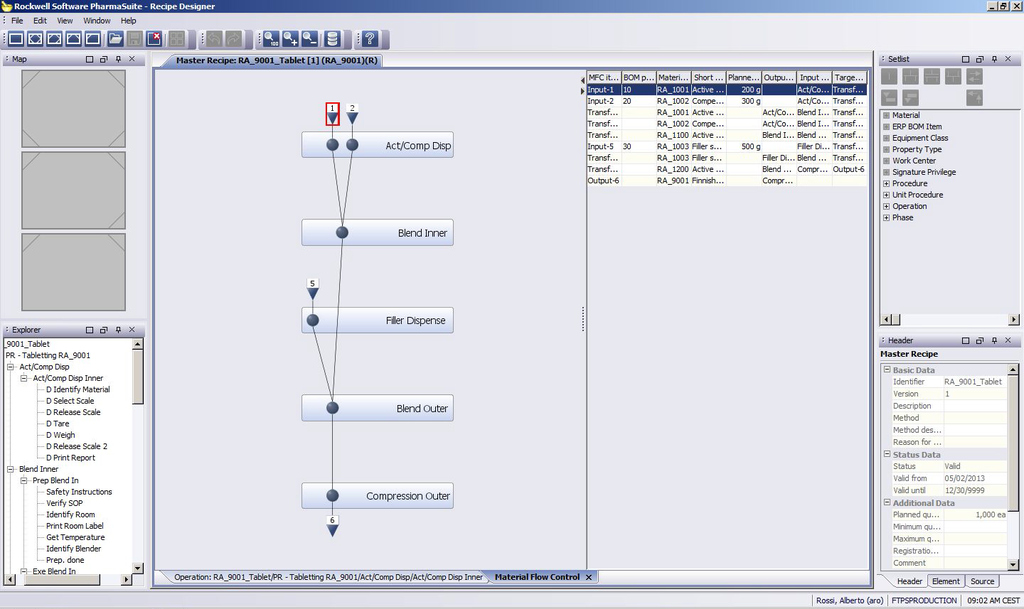The height and width of the screenshot is (609, 1024).
Task: Click the output 6 triangle marker
Action: pyautogui.click(x=332, y=531)
